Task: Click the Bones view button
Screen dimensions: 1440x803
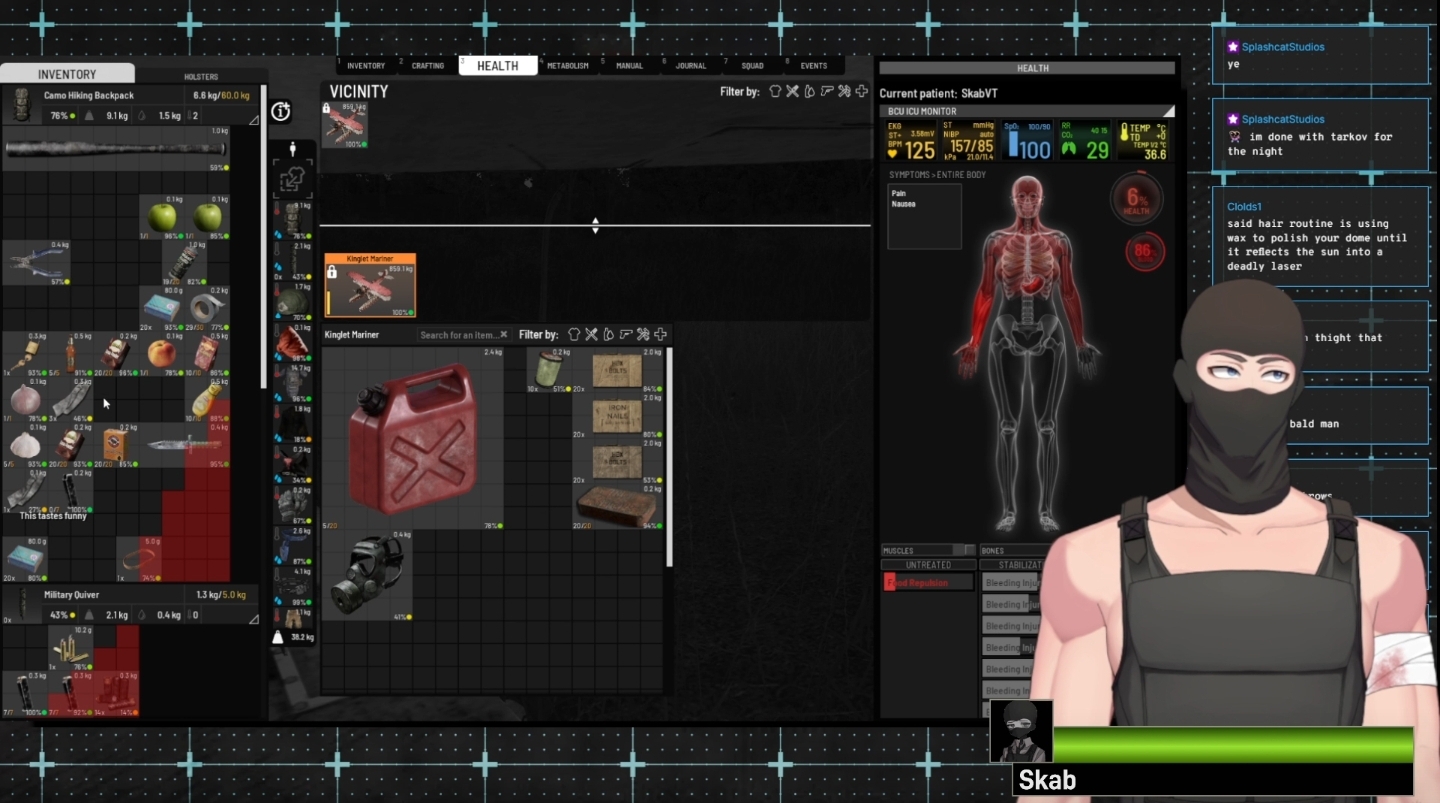Action: [x=1013, y=550]
